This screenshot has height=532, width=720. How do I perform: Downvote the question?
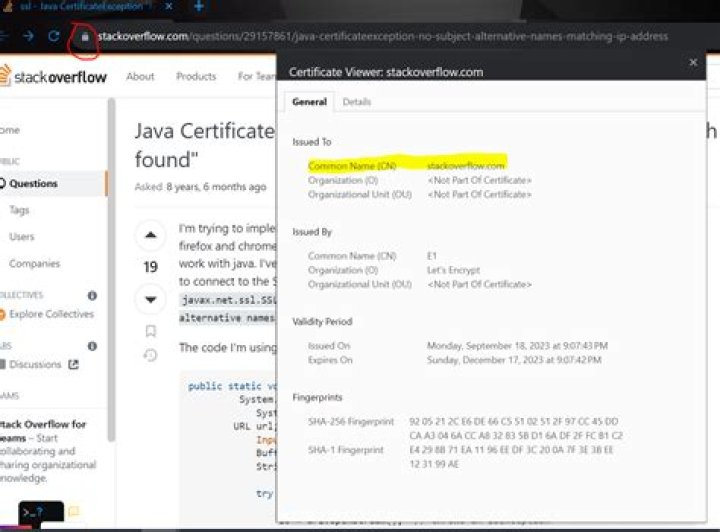point(151,300)
